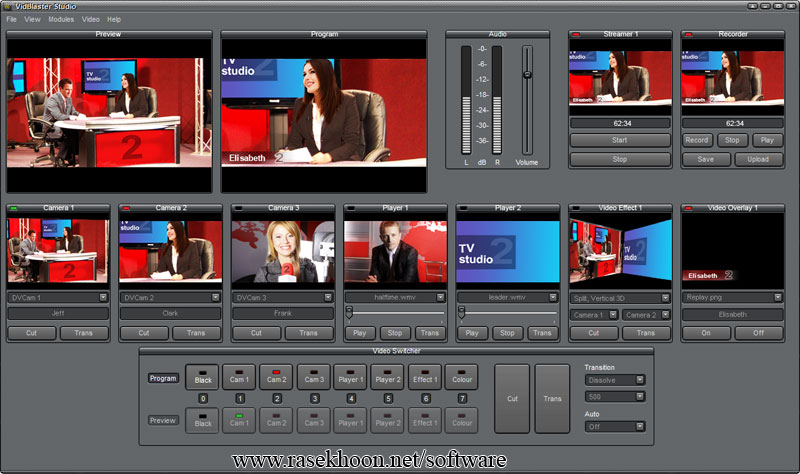The width and height of the screenshot is (800, 474).
Task: Click the Camera 1 name field Jeff
Action: pos(58,313)
